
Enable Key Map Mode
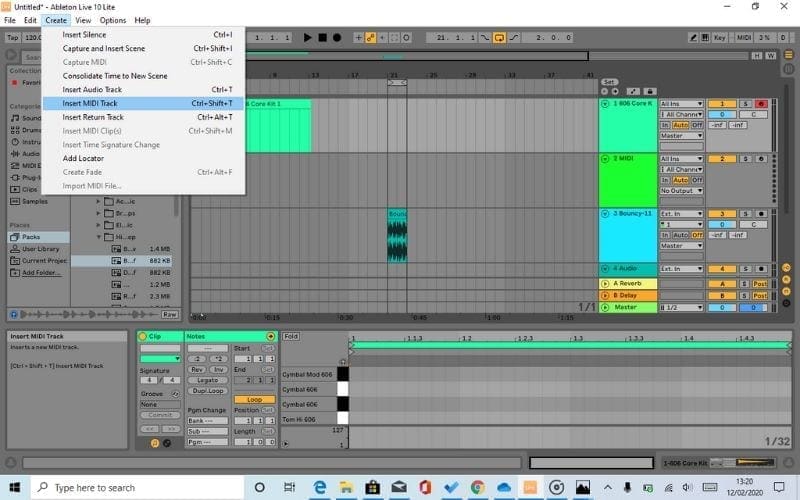[719, 37]
